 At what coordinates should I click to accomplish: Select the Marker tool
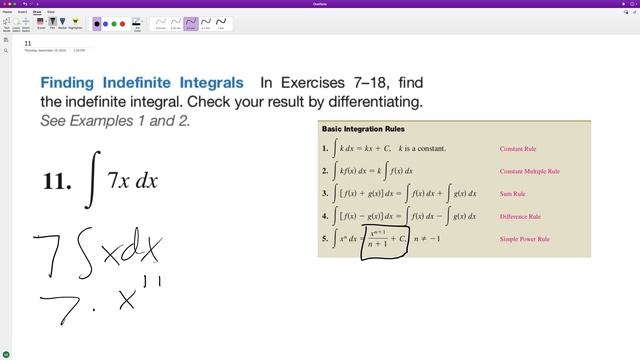click(x=62, y=23)
